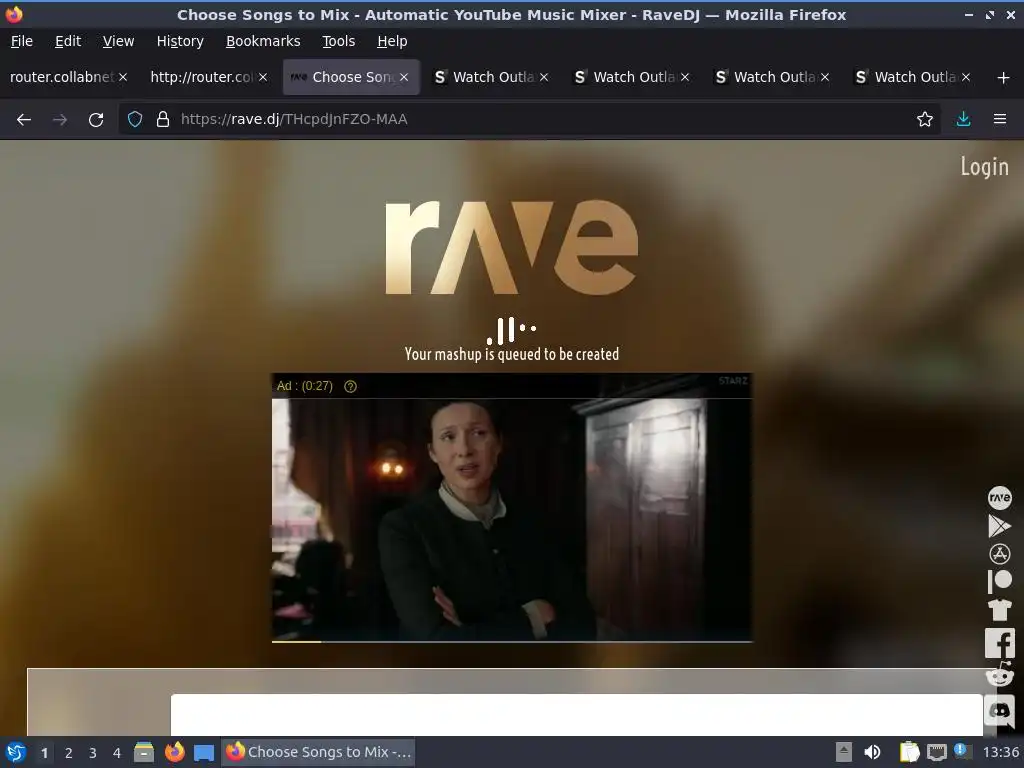Show site security padlock info
This screenshot has height=768, width=1024.
point(163,120)
